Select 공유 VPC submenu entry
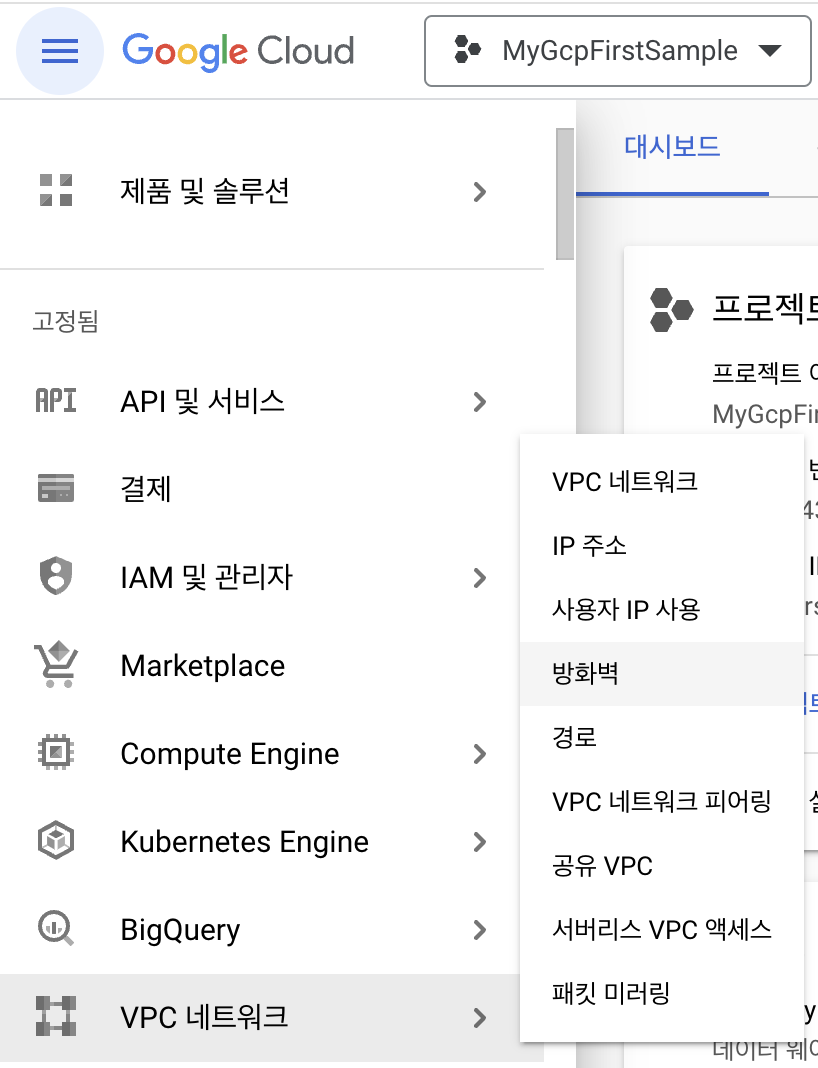The height and width of the screenshot is (1068, 818). 661,866
